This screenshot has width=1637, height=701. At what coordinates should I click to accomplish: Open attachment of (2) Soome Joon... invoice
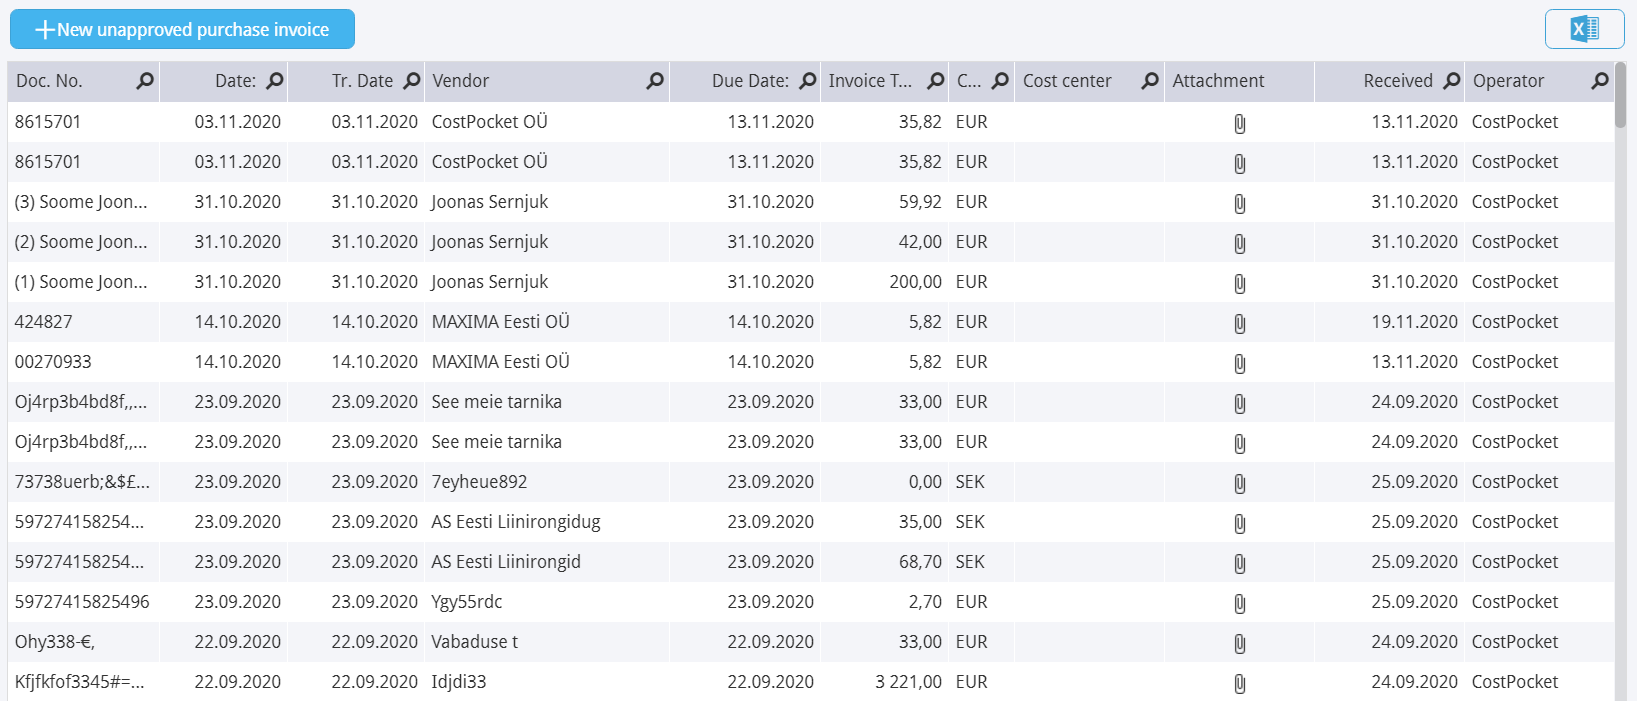point(1239,243)
